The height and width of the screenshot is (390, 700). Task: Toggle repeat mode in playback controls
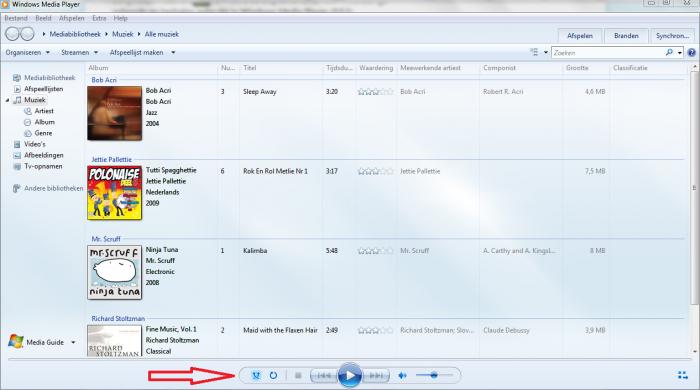pyautogui.click(x=273, y=375)
